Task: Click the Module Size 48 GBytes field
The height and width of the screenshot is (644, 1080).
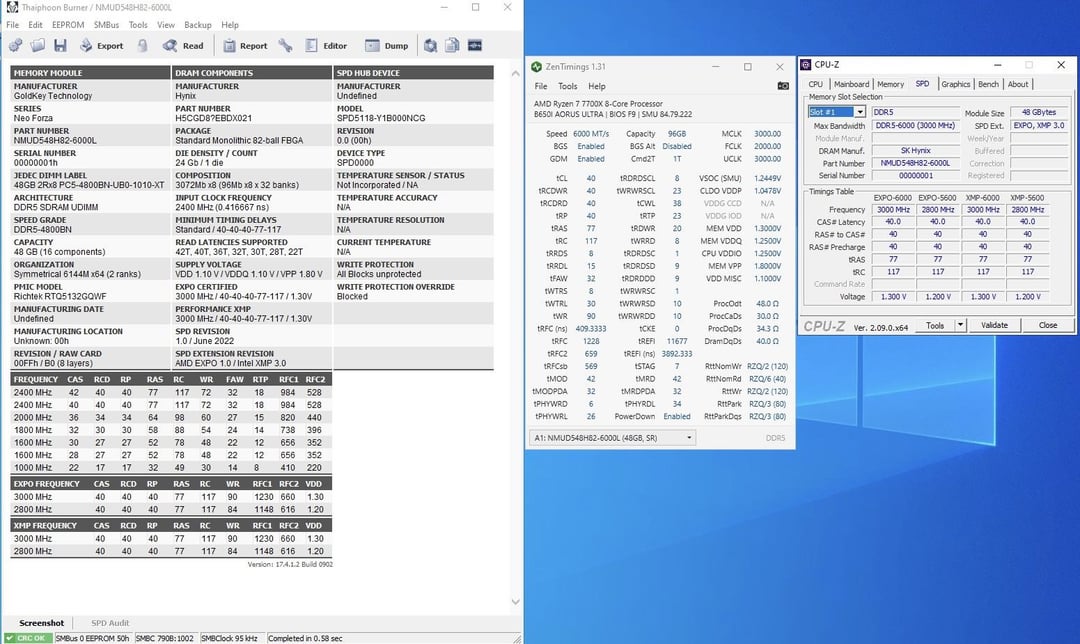Action: point(1039,112)
